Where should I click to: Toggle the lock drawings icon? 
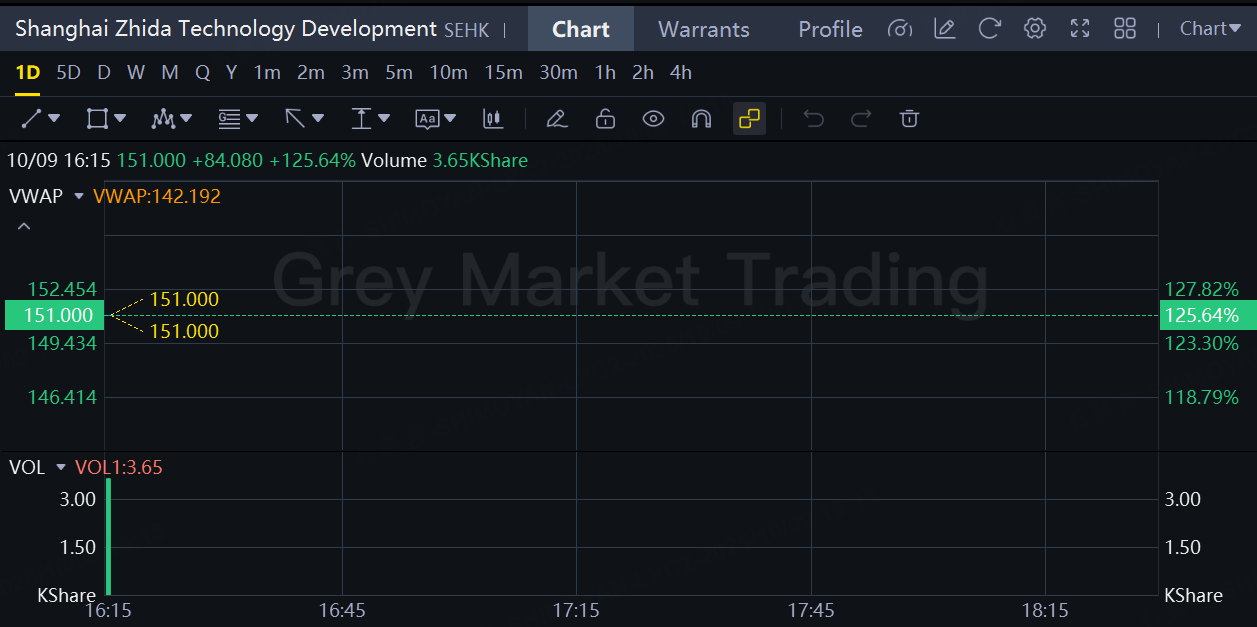coord(605,119)
